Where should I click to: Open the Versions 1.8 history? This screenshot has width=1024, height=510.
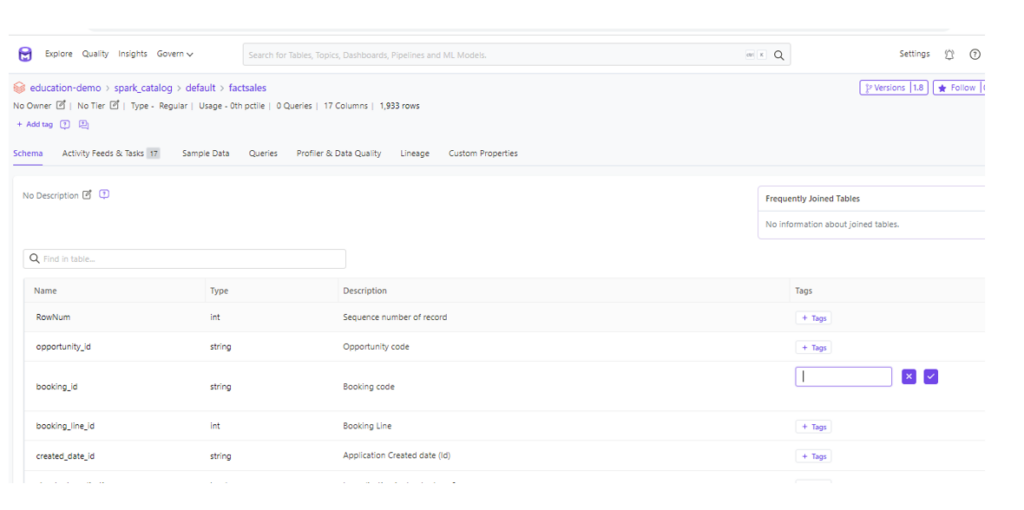pos(892,88)
